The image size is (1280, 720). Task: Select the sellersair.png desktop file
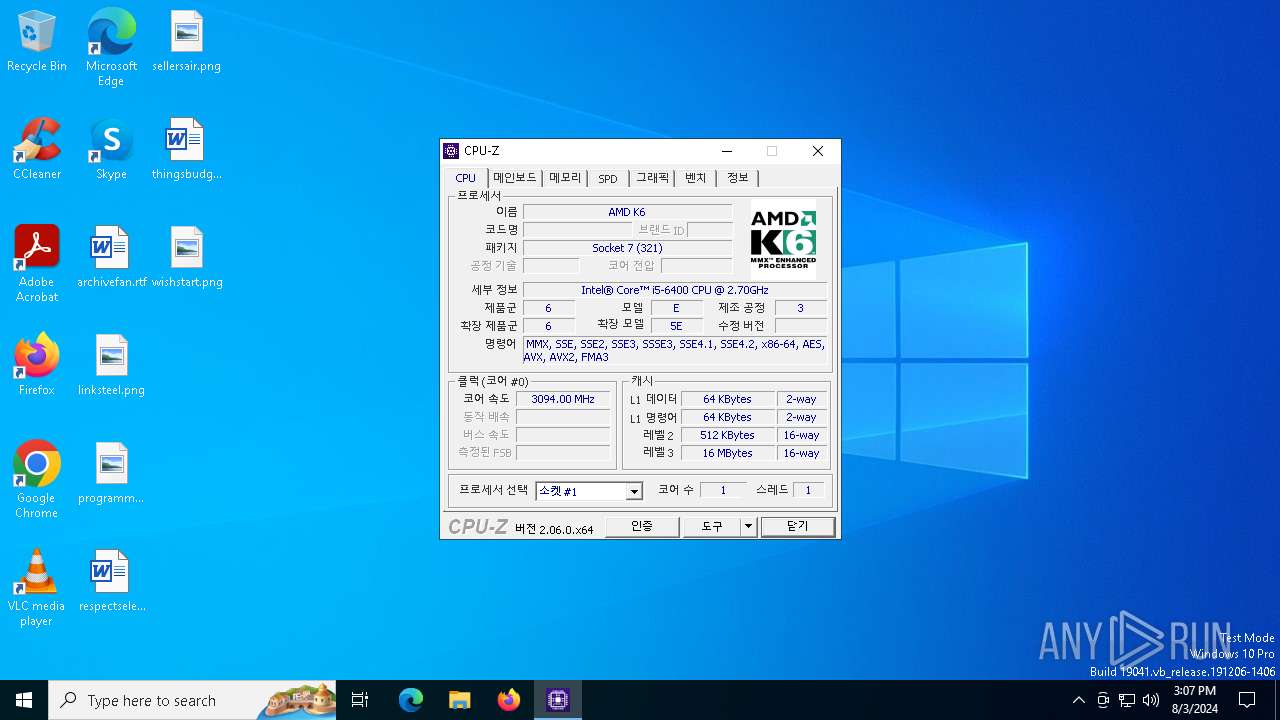(186, 42)
